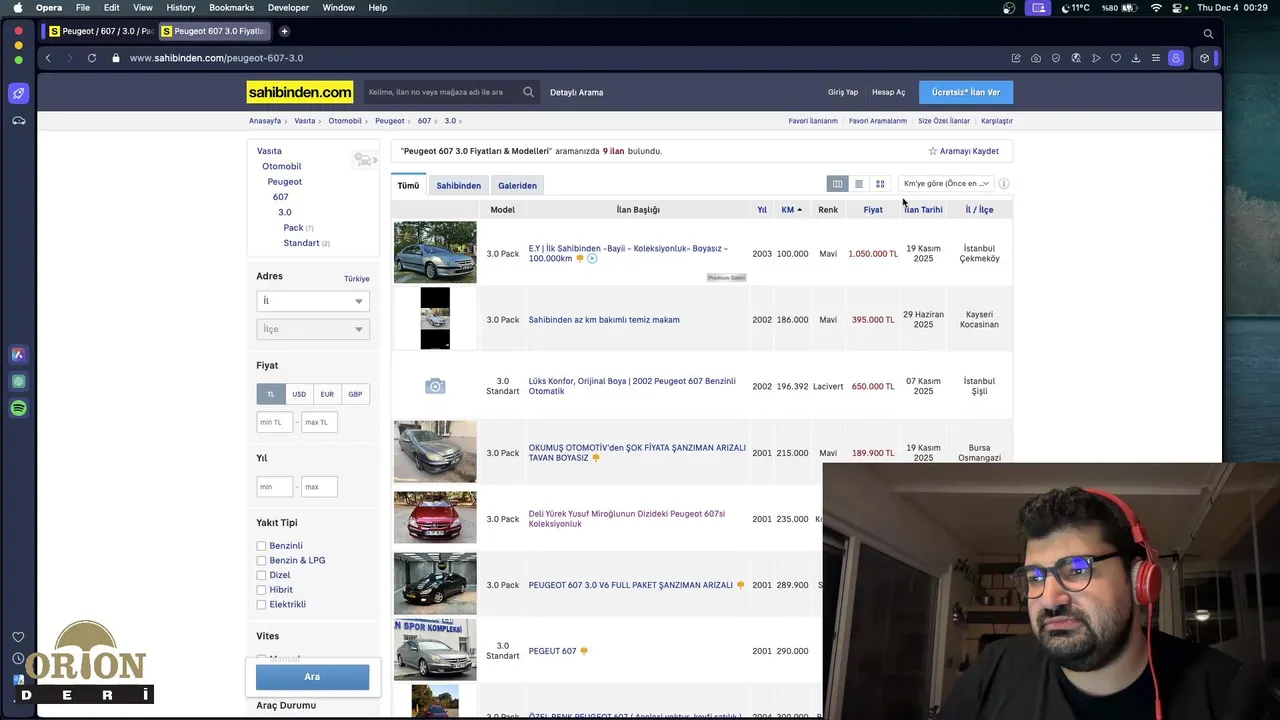Click the Hesap Aç link
1280x720 pixels.
[x=888, y=92]
